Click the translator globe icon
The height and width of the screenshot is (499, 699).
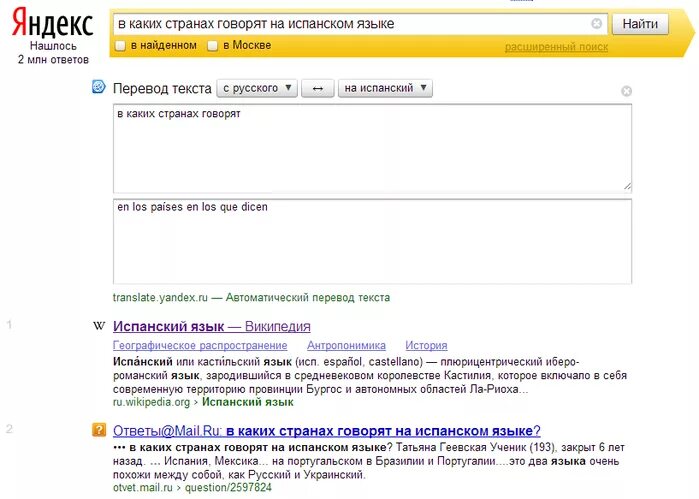point(99,87)
